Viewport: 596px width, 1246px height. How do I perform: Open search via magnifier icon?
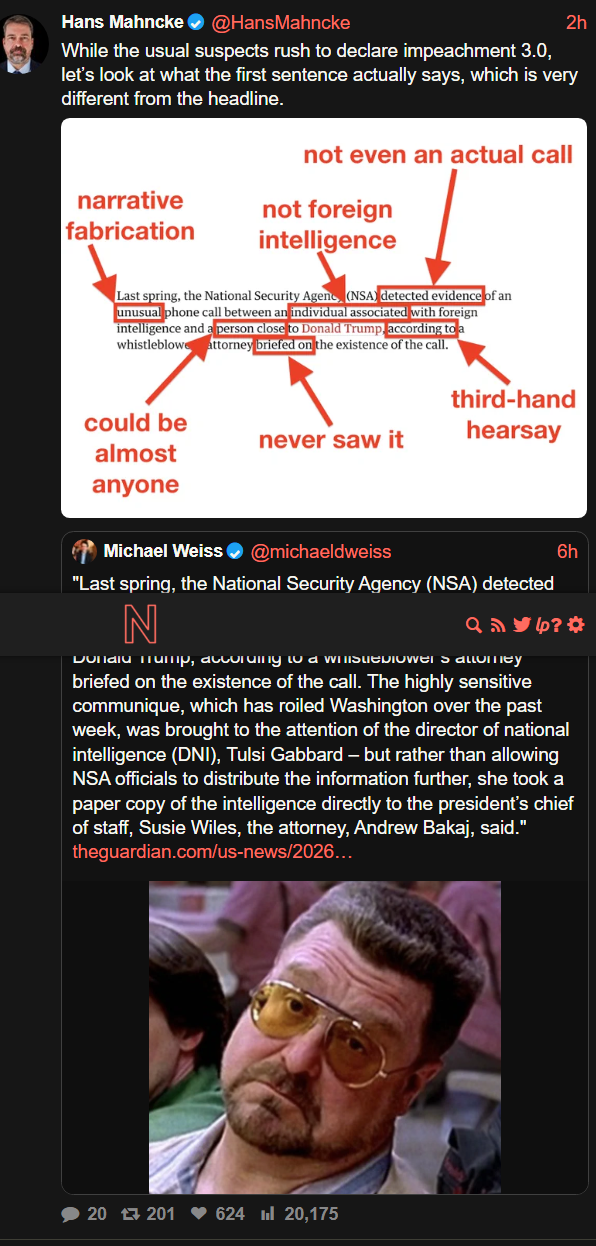[475, 625]
